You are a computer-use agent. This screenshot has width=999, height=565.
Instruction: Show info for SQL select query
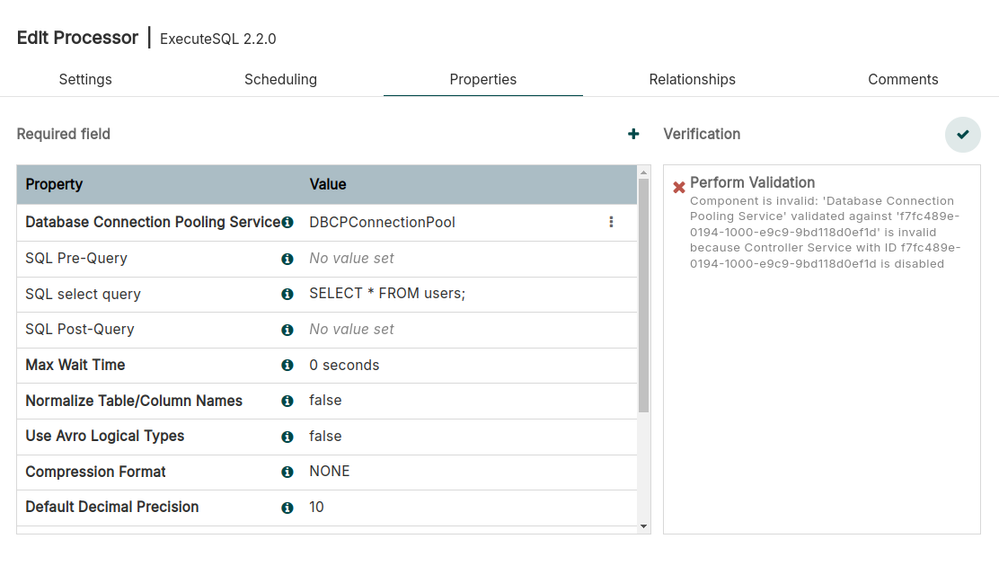[x=287, y=294]
